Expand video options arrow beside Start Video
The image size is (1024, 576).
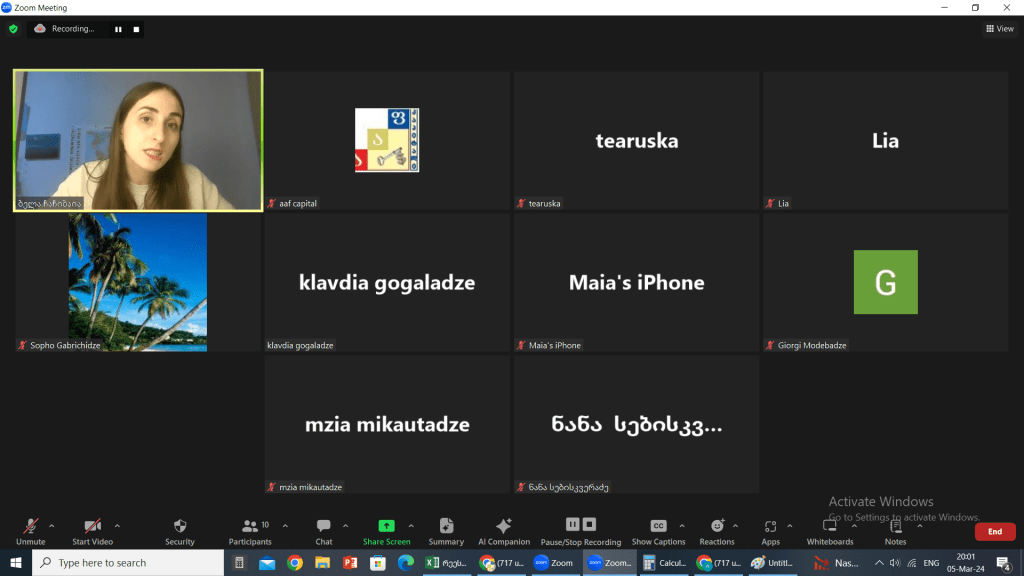[117, 525]
